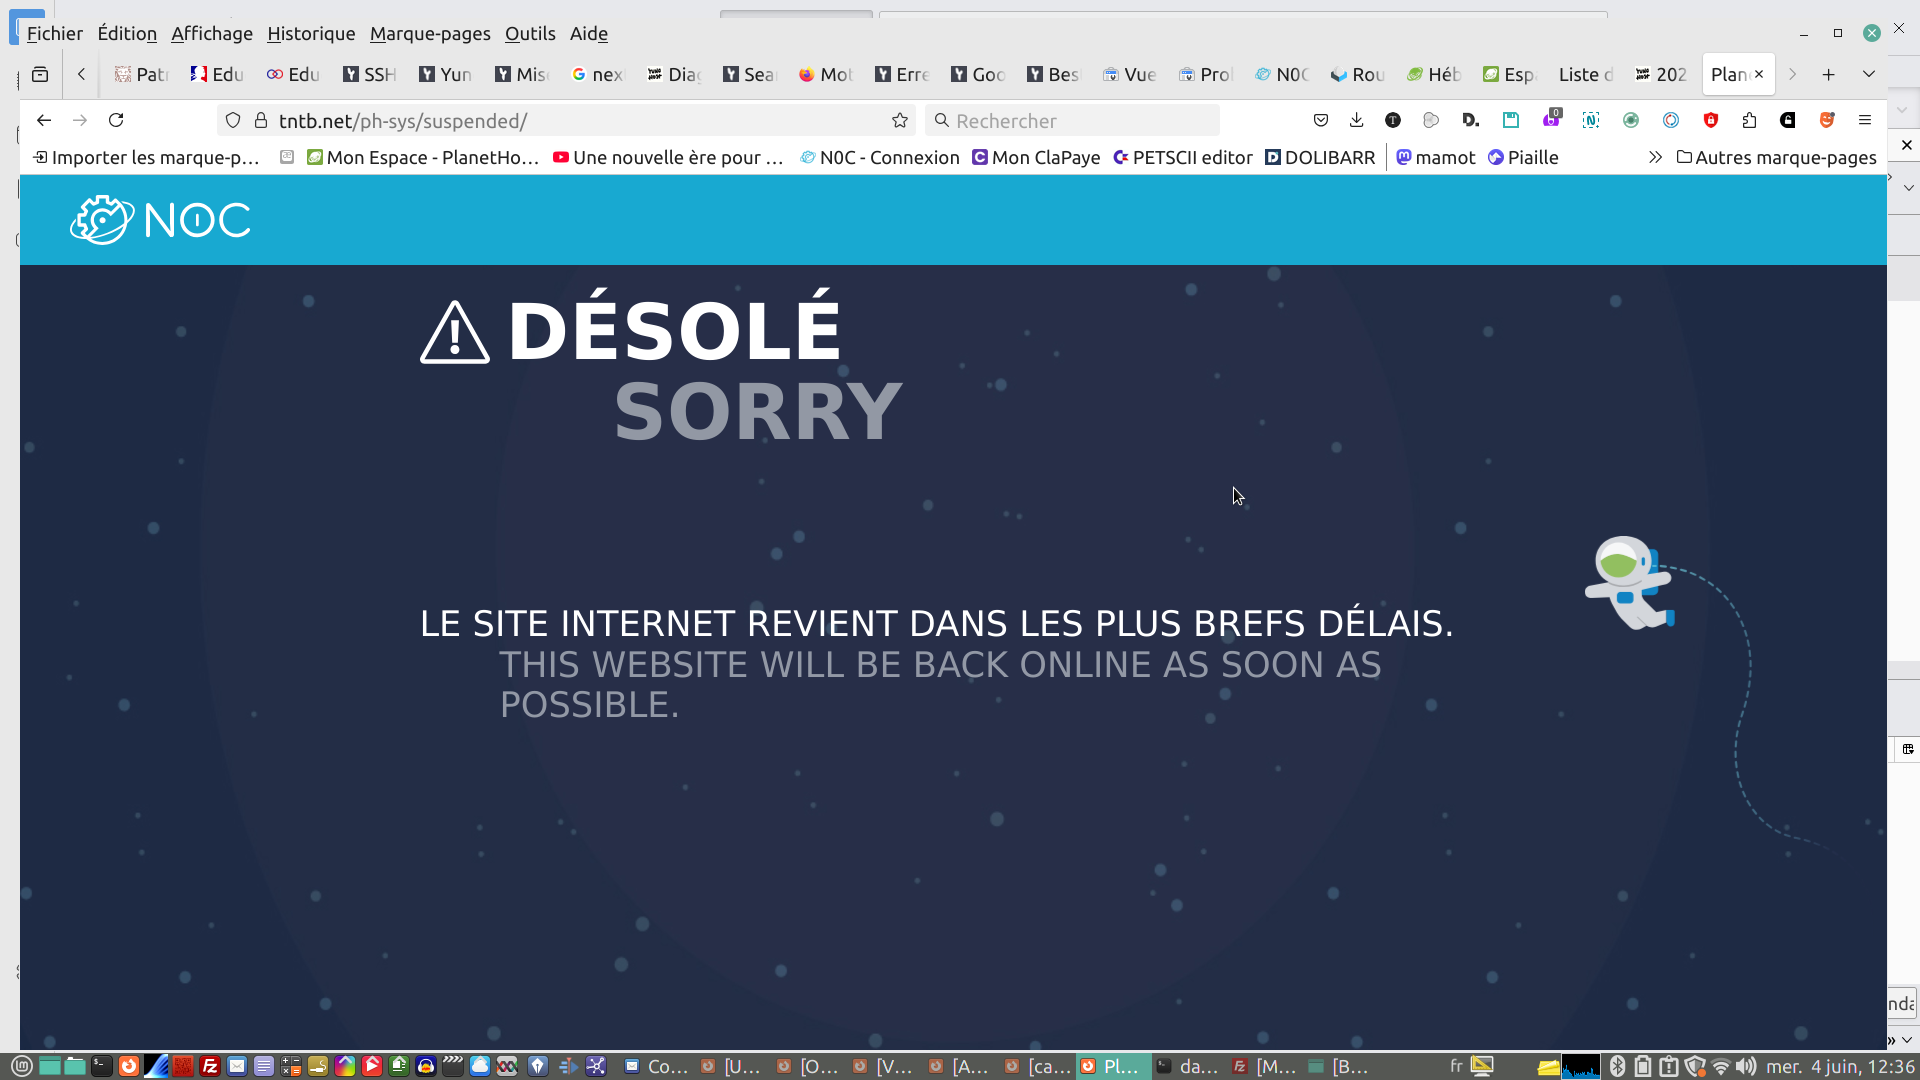Click the tracking protection shield icon

[233, 120]
